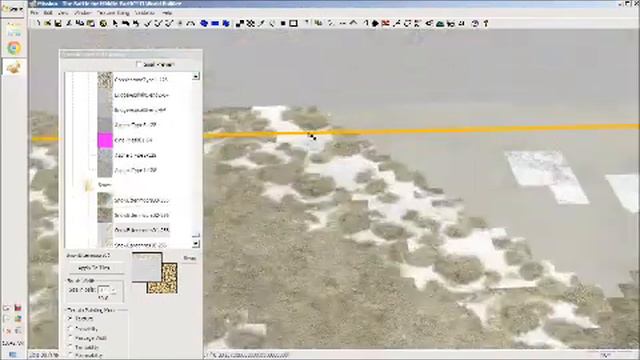Open the File menu
The height and width of the screenshot is (360, 640).
[35, 13]
